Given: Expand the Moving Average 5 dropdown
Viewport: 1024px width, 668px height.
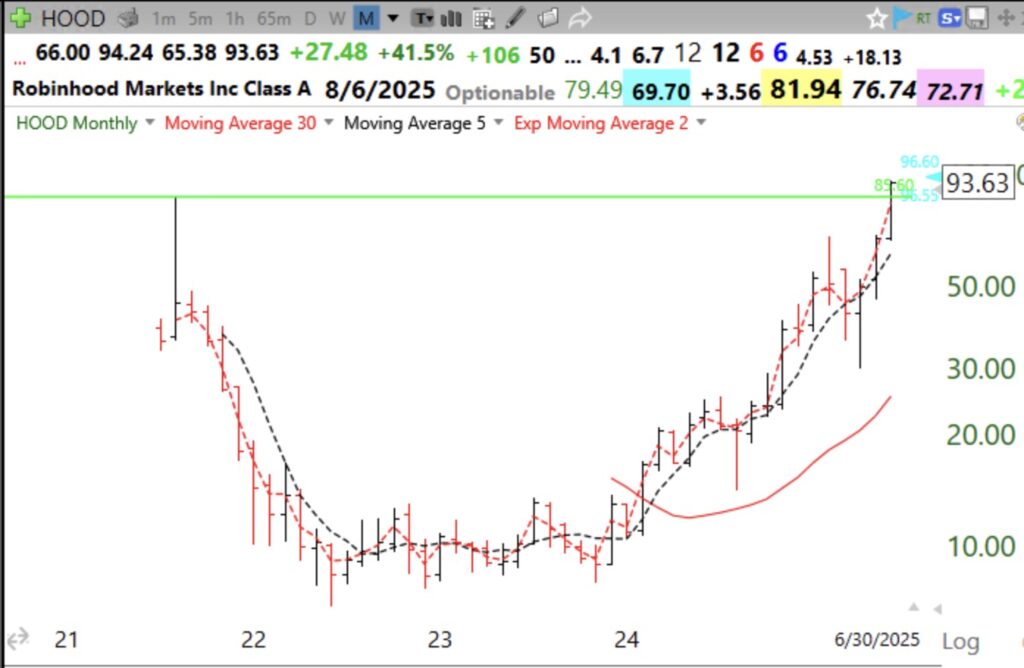Looking at the screenshot, I should coord(498,122).
